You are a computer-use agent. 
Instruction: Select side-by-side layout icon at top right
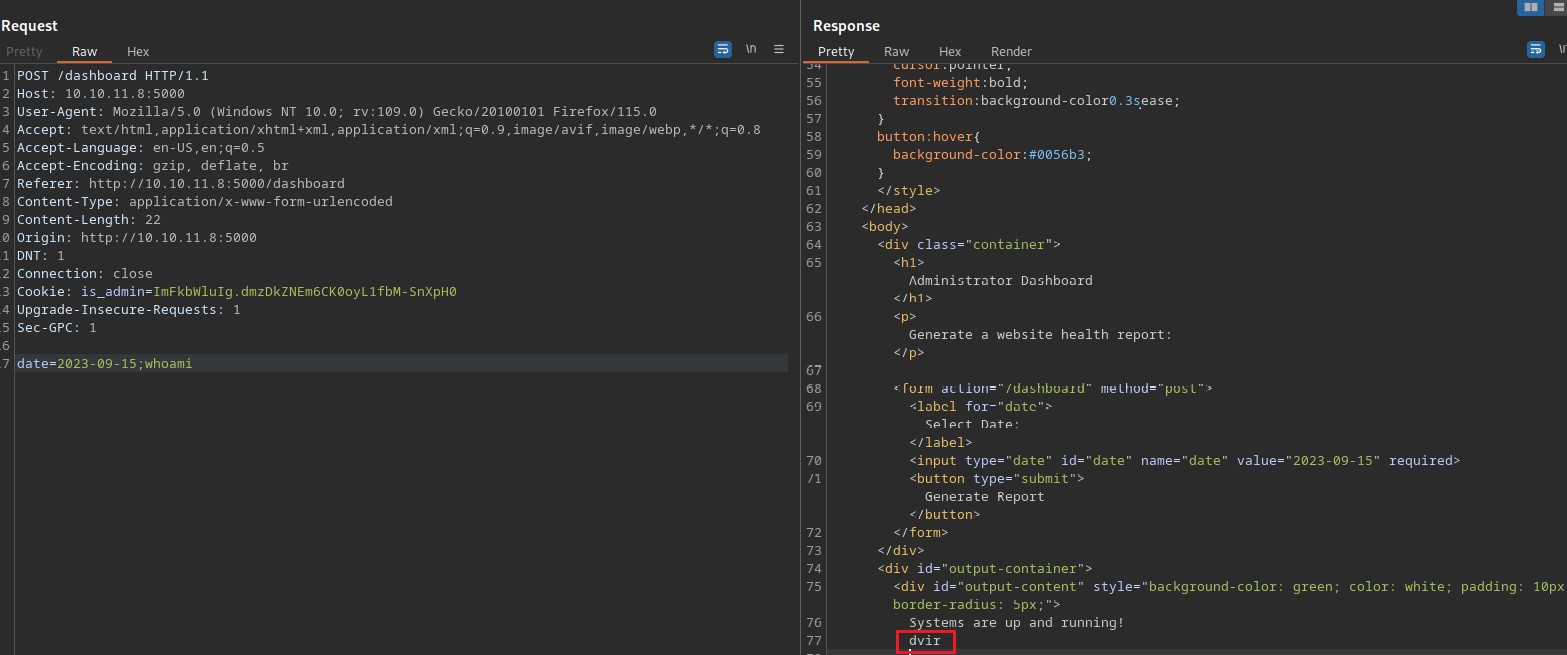(x=1529, y=7)
